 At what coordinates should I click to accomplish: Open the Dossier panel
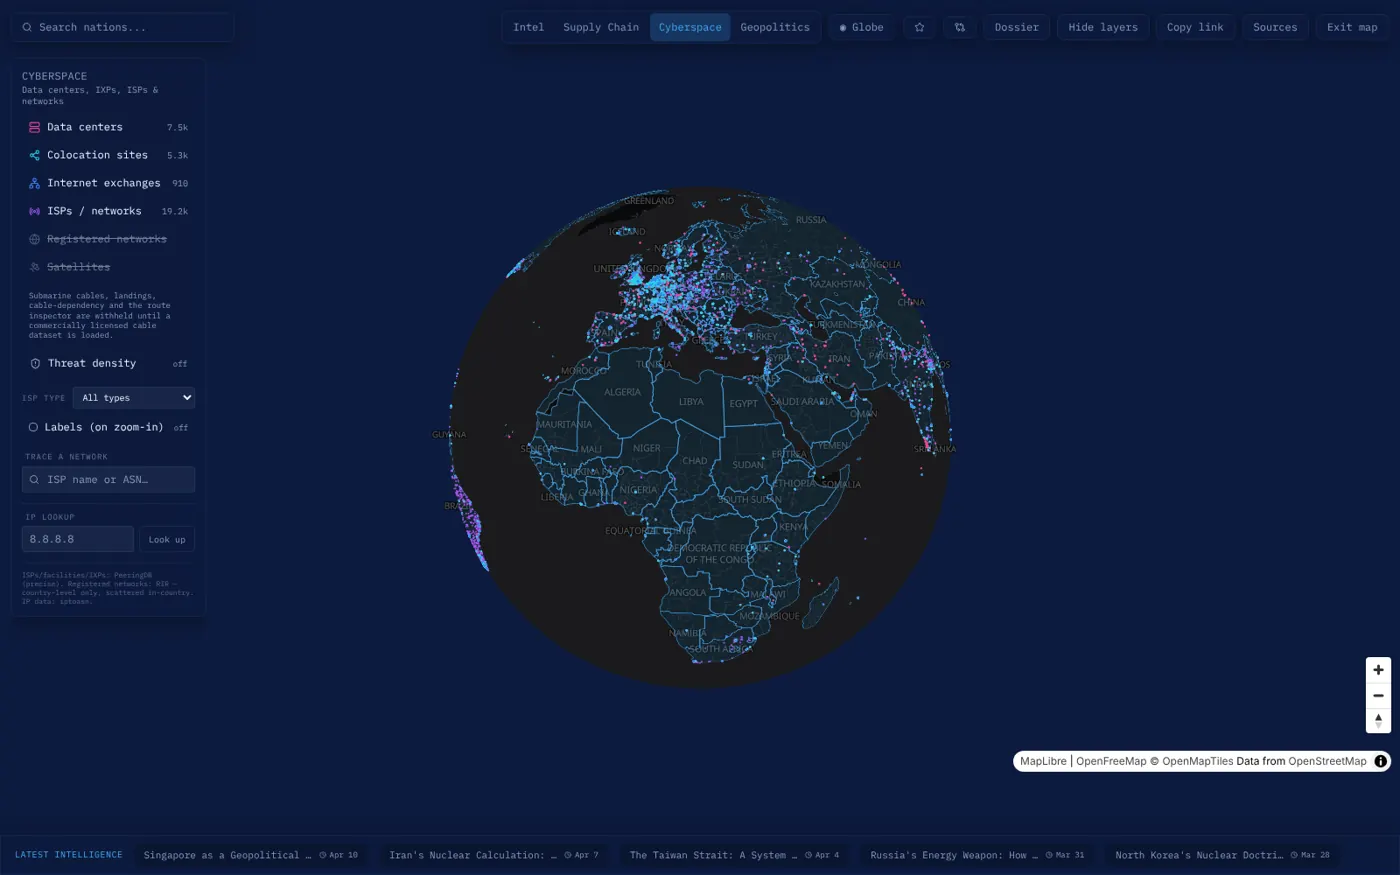(1016, 27)
